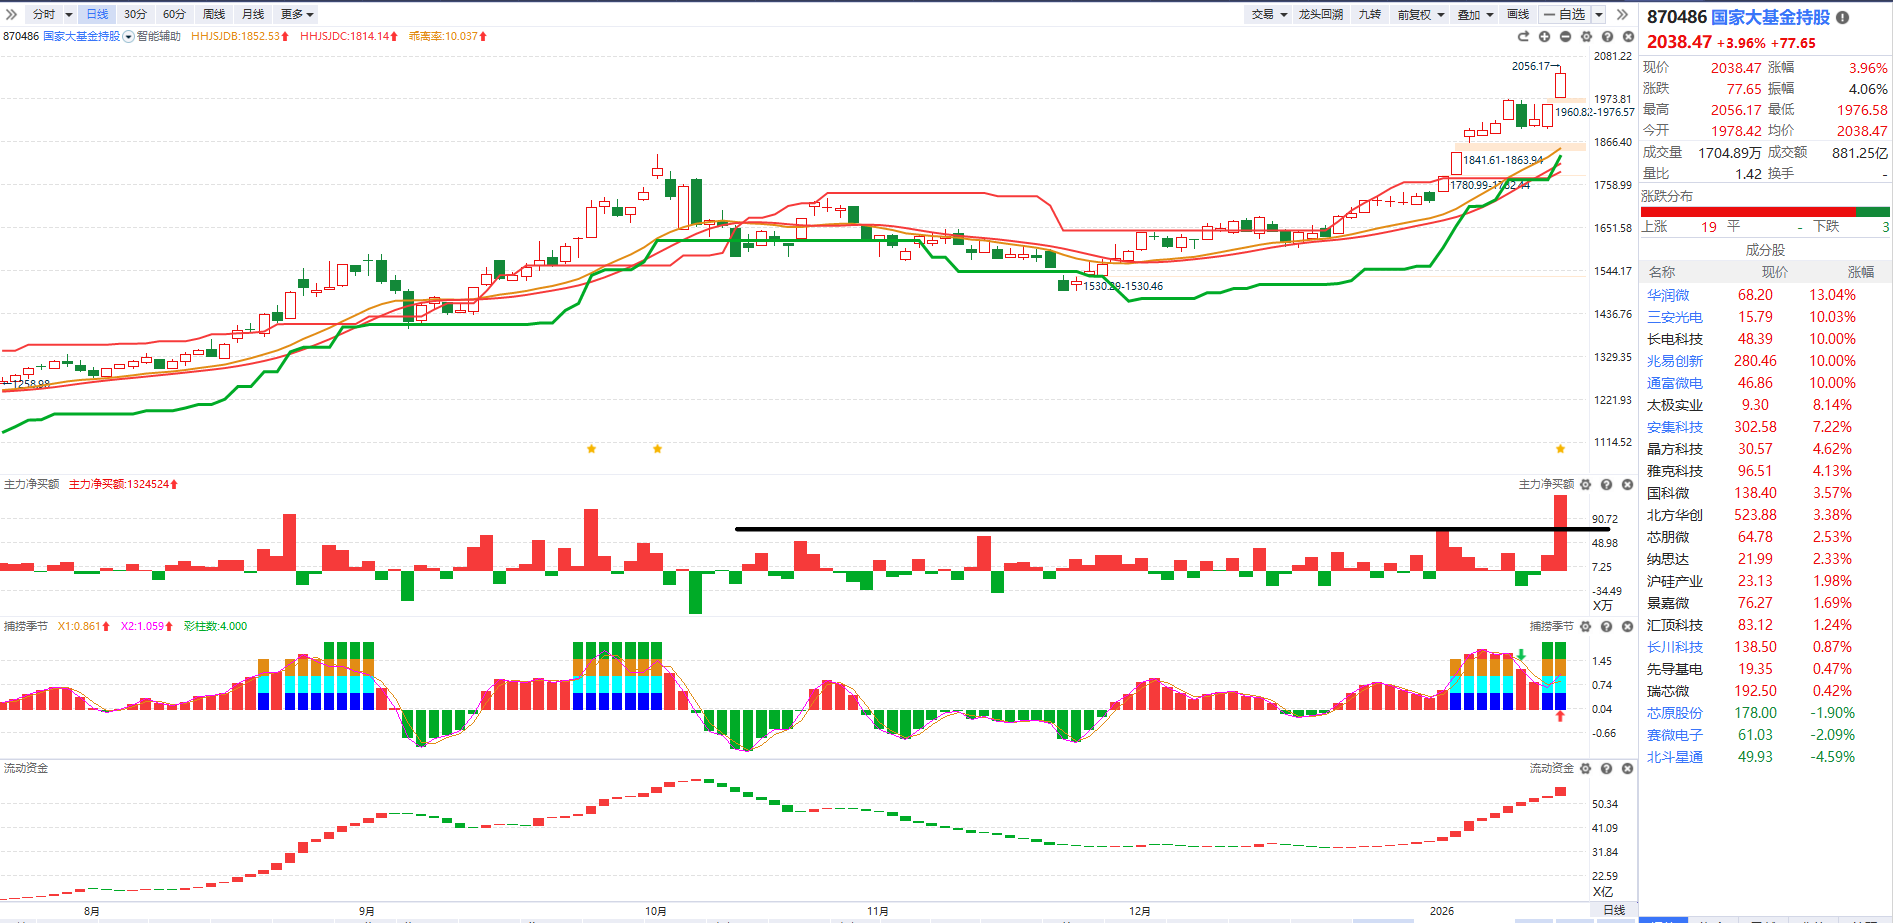Screen dimensions: 1893x923
Task: Open help icon for 捕捞季节 indicator
Action: coord(1606,627)
